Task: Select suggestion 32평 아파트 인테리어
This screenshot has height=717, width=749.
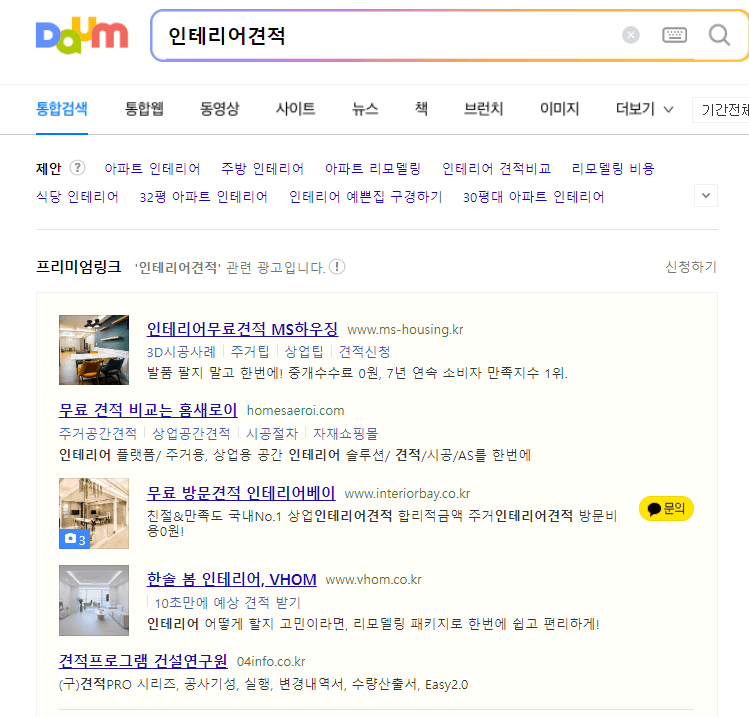Action: click(x=203, y=197)
